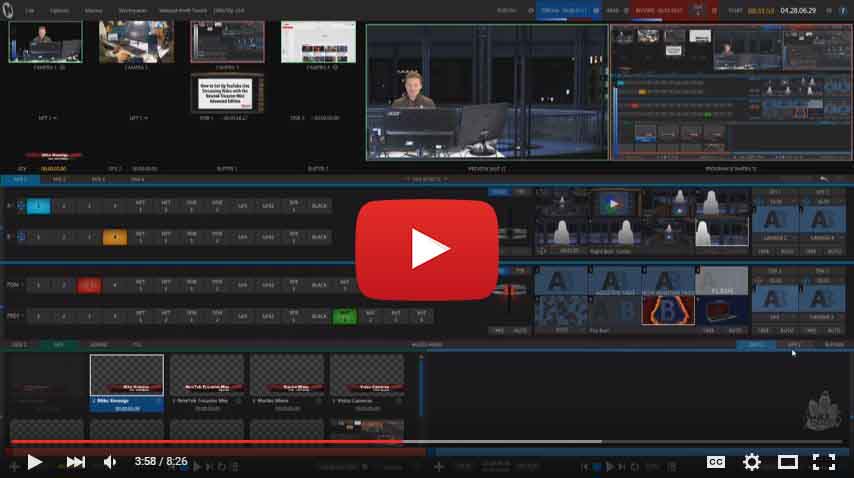Viewport: 854px width, 478px height.
Task: Select Camera 2 monitor thumbnail
Action: pyautogui.click(x=136, y=42)
